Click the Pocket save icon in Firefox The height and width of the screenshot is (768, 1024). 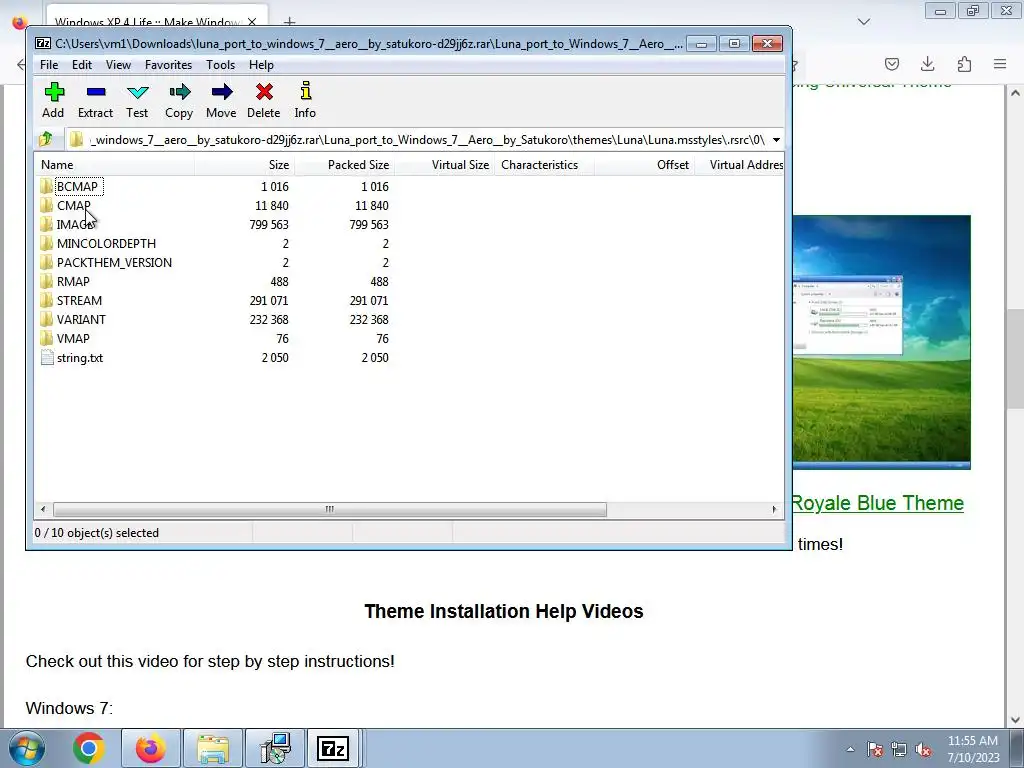(891, 64)
